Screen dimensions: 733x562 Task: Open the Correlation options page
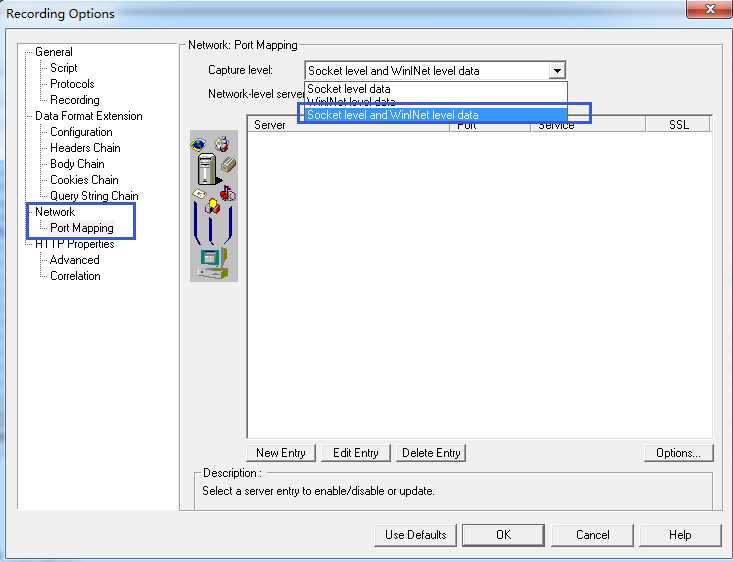coord(75,276)
